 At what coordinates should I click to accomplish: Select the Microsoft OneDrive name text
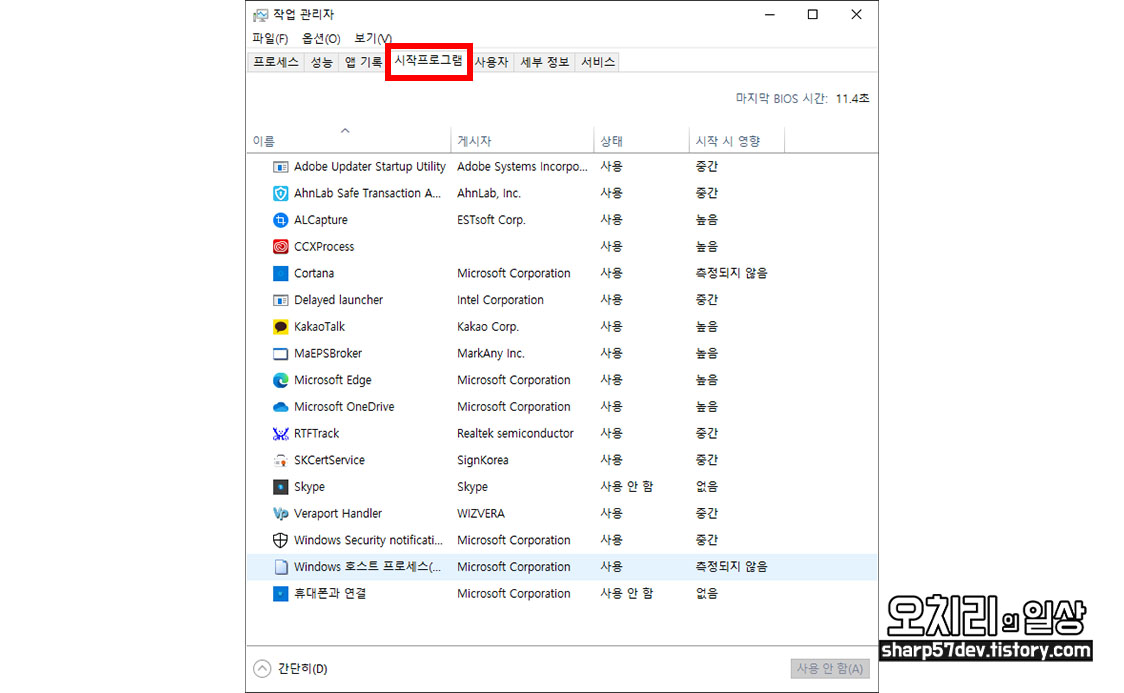click(x=344, y=407)
